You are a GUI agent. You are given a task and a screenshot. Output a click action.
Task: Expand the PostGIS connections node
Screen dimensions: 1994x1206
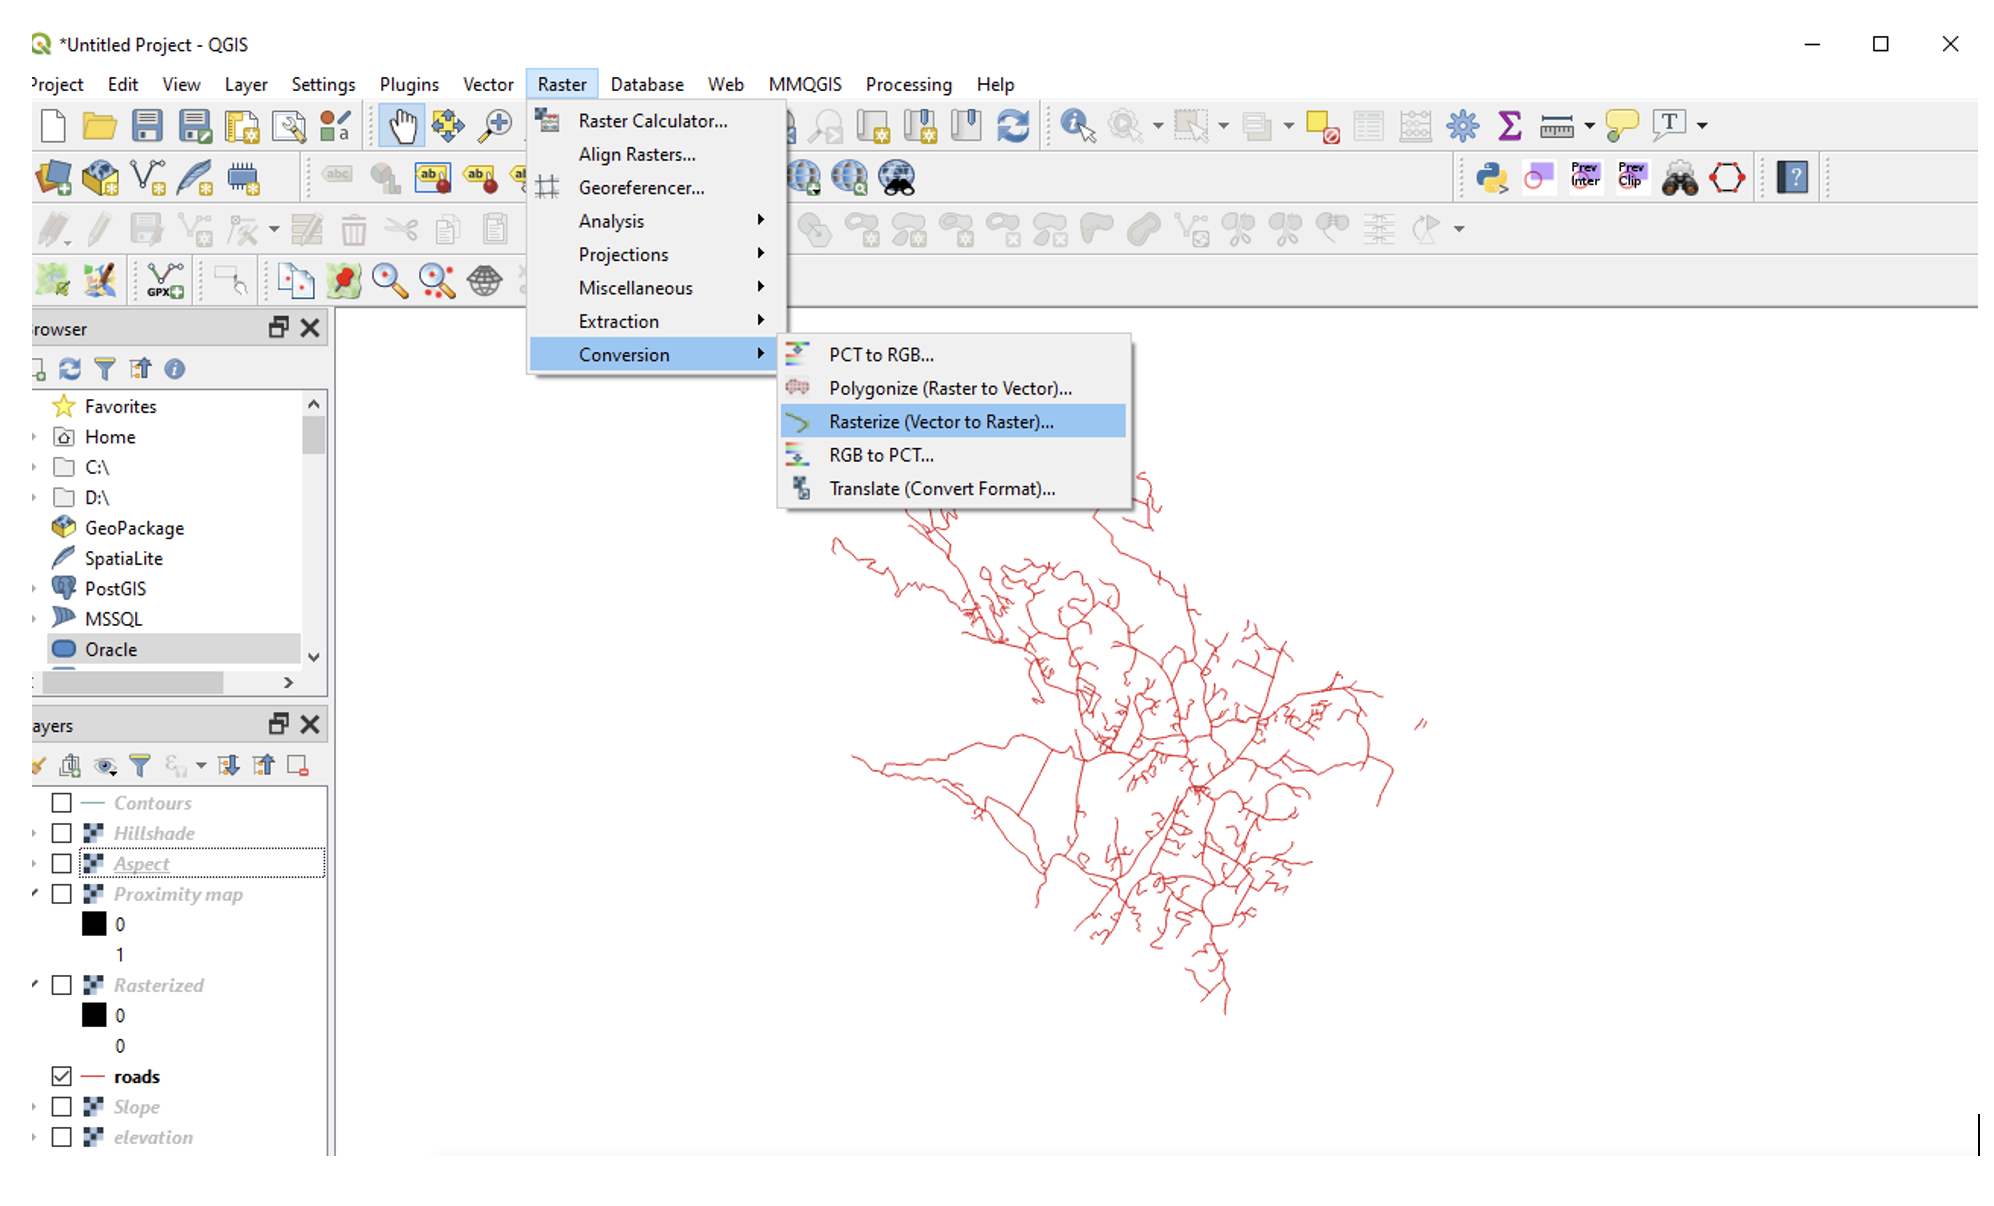tap(35, 588)
